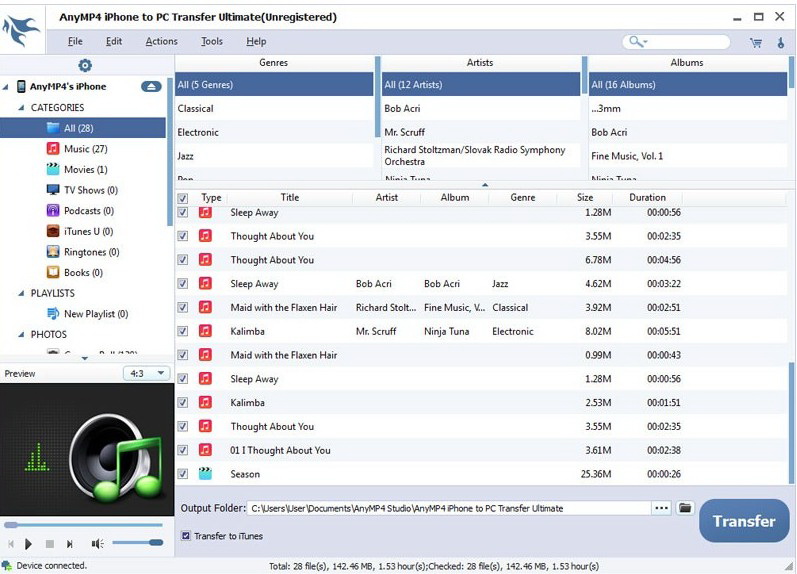Collapse the PHOTOS section
The image size is (797, 574).
pyautogui.click(x=21, y=335)
